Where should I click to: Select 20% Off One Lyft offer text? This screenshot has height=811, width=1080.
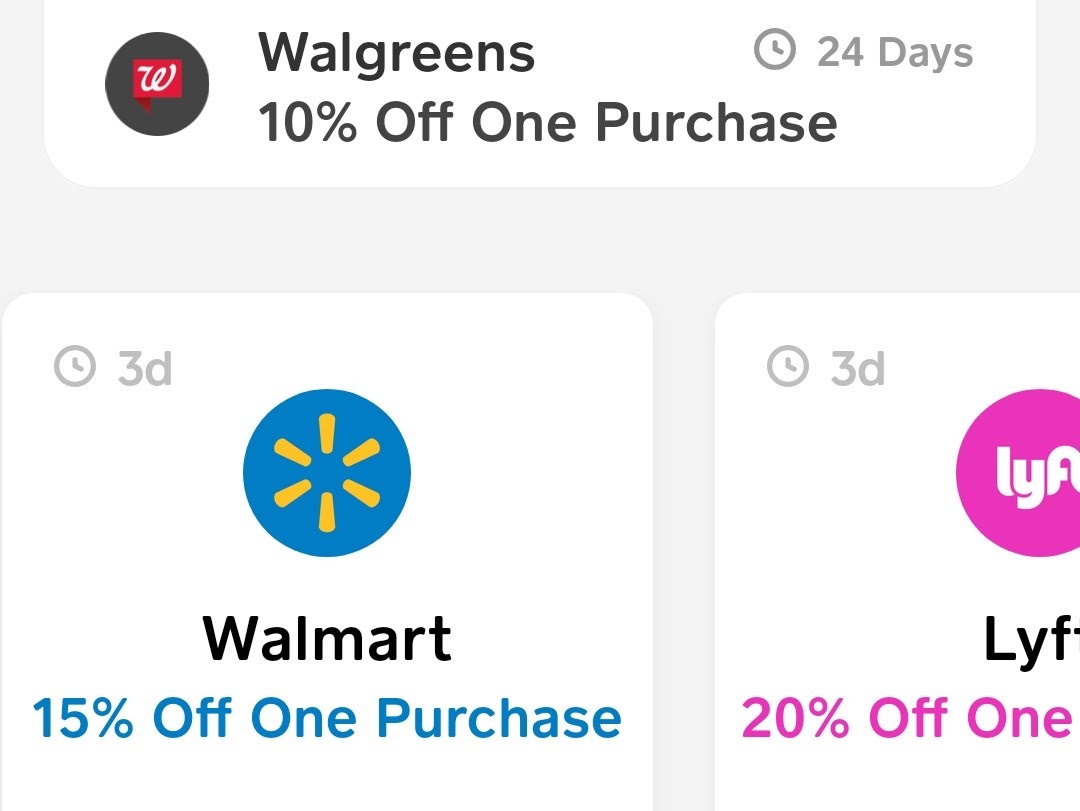908,718
